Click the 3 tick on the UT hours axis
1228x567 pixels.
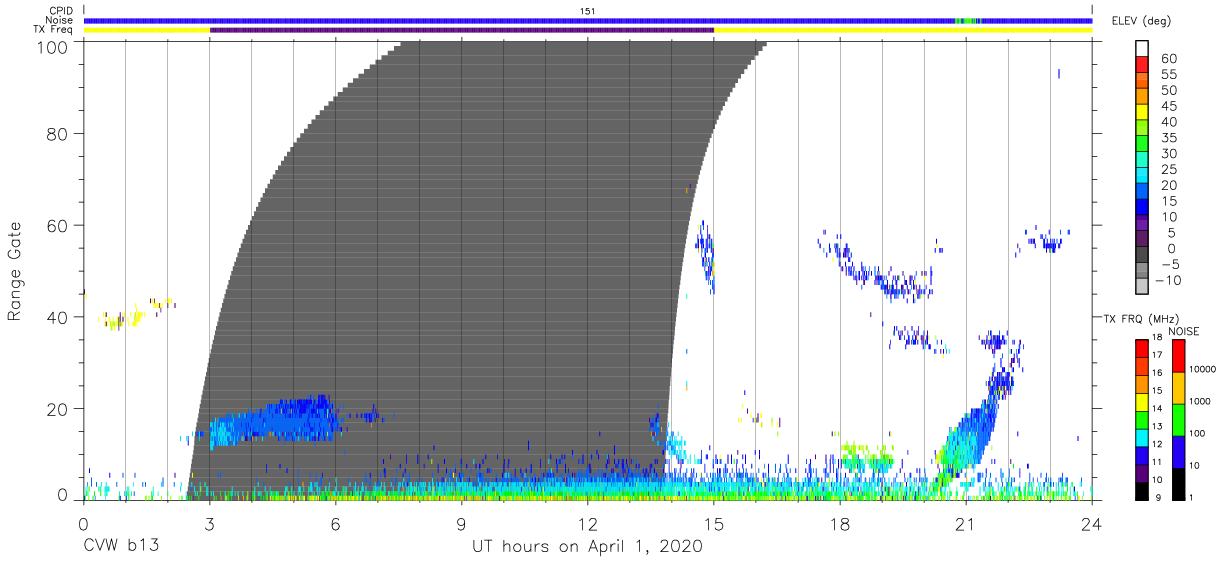point(209,524)
